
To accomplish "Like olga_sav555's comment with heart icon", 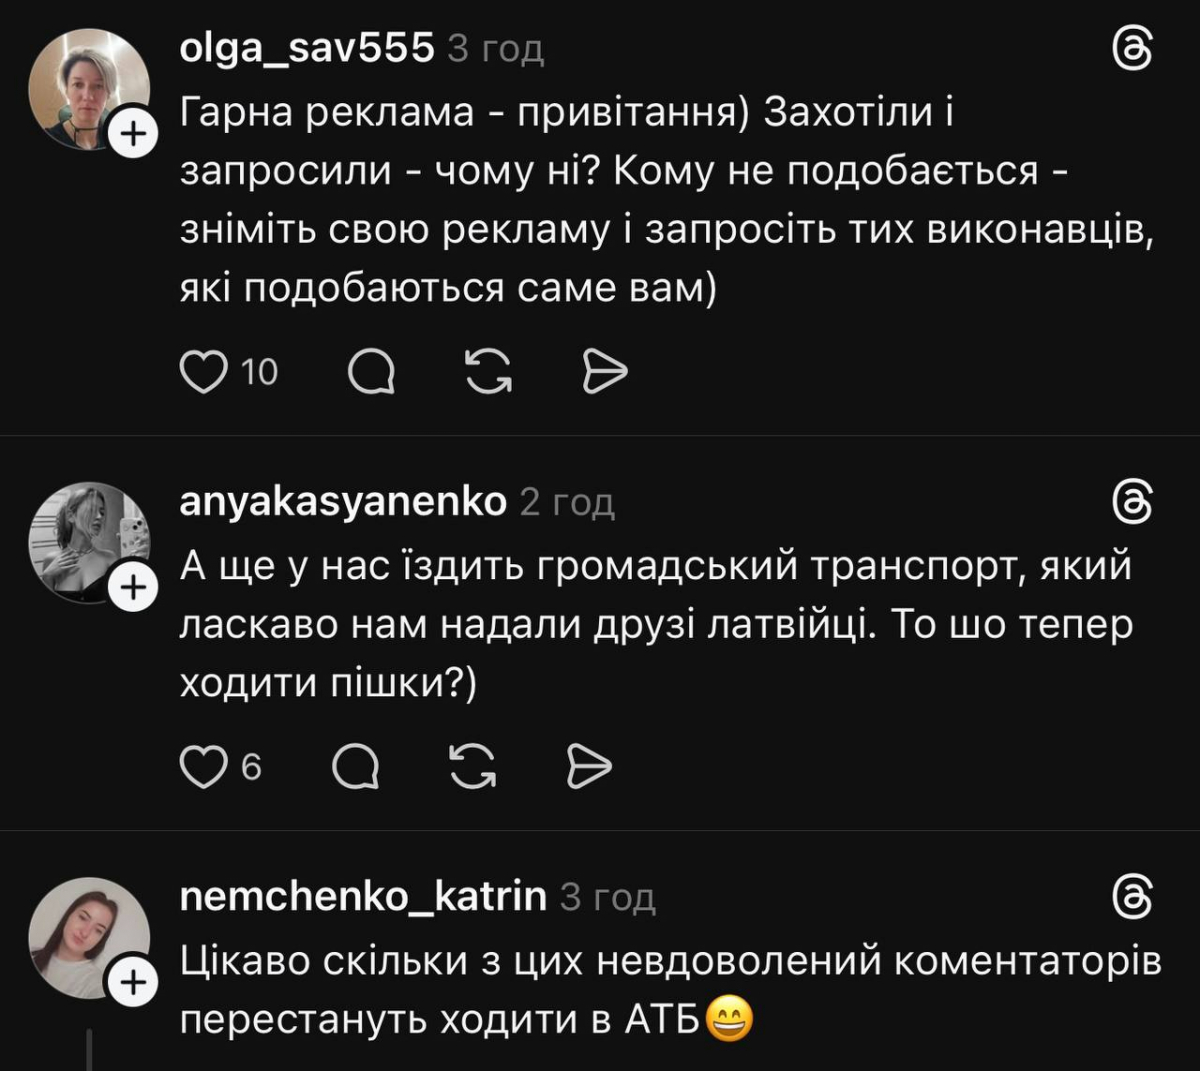I will [x=203, y=372].
